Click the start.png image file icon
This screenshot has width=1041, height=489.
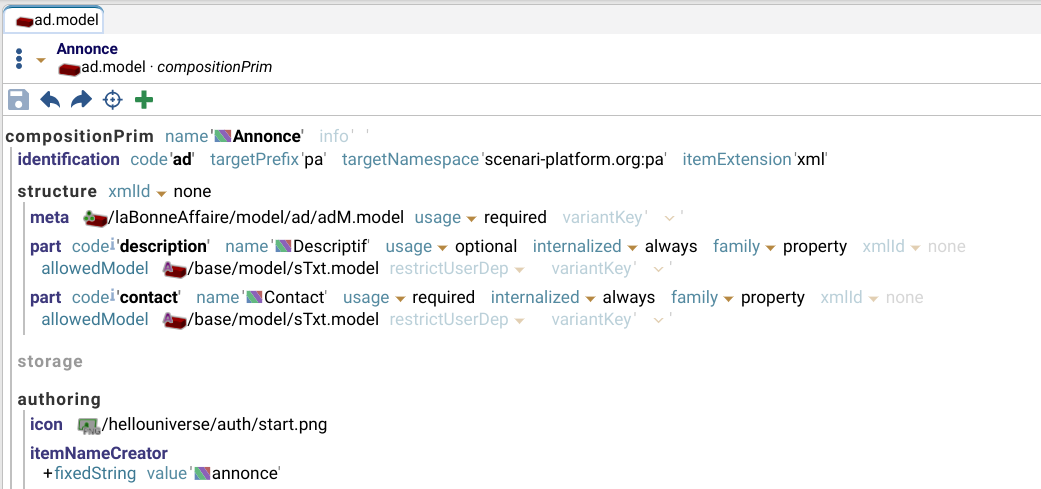click(88, 425)
